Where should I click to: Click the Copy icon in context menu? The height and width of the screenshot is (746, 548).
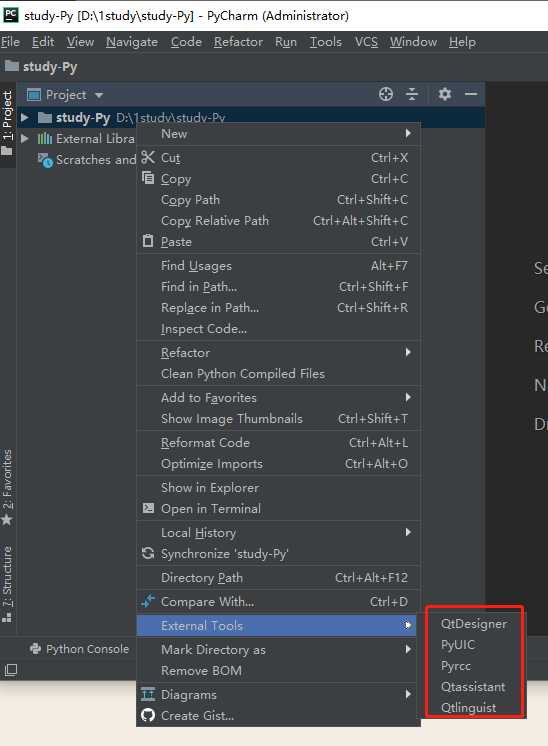[x=148, y=178]
